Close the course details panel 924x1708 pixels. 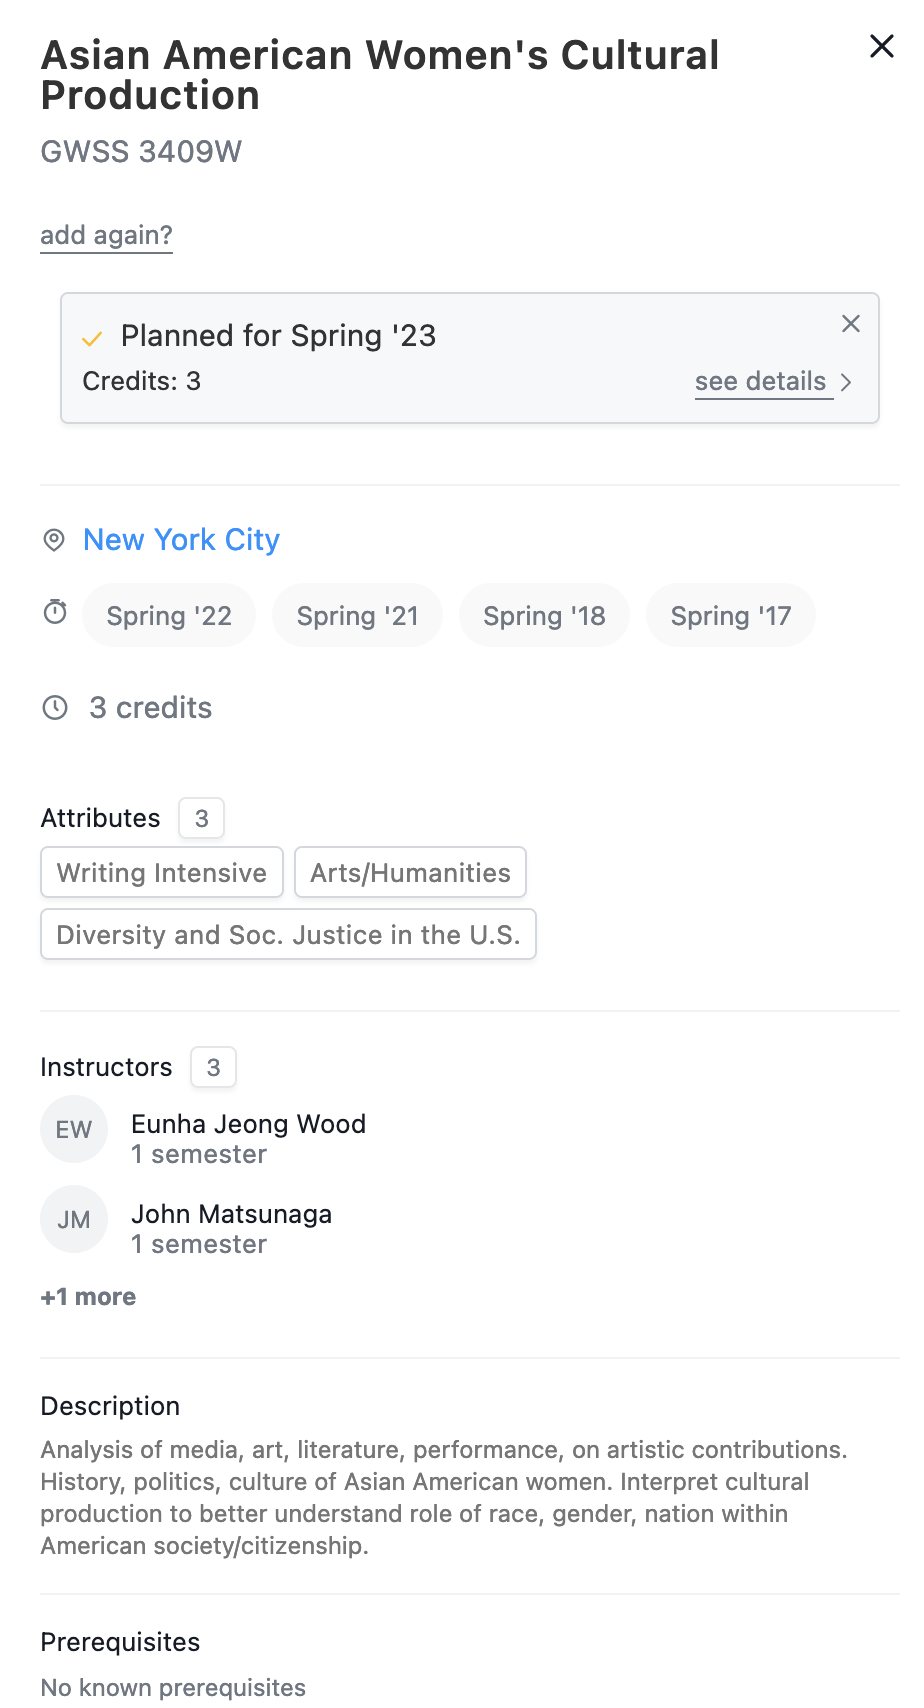tap(881, 46)
